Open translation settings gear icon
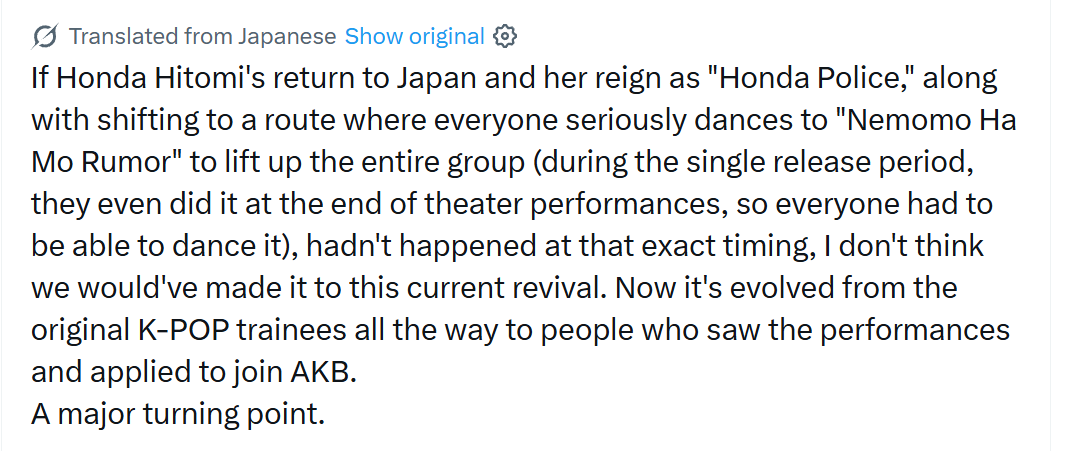Screen dimensions: 1071x451 [505, 36]
